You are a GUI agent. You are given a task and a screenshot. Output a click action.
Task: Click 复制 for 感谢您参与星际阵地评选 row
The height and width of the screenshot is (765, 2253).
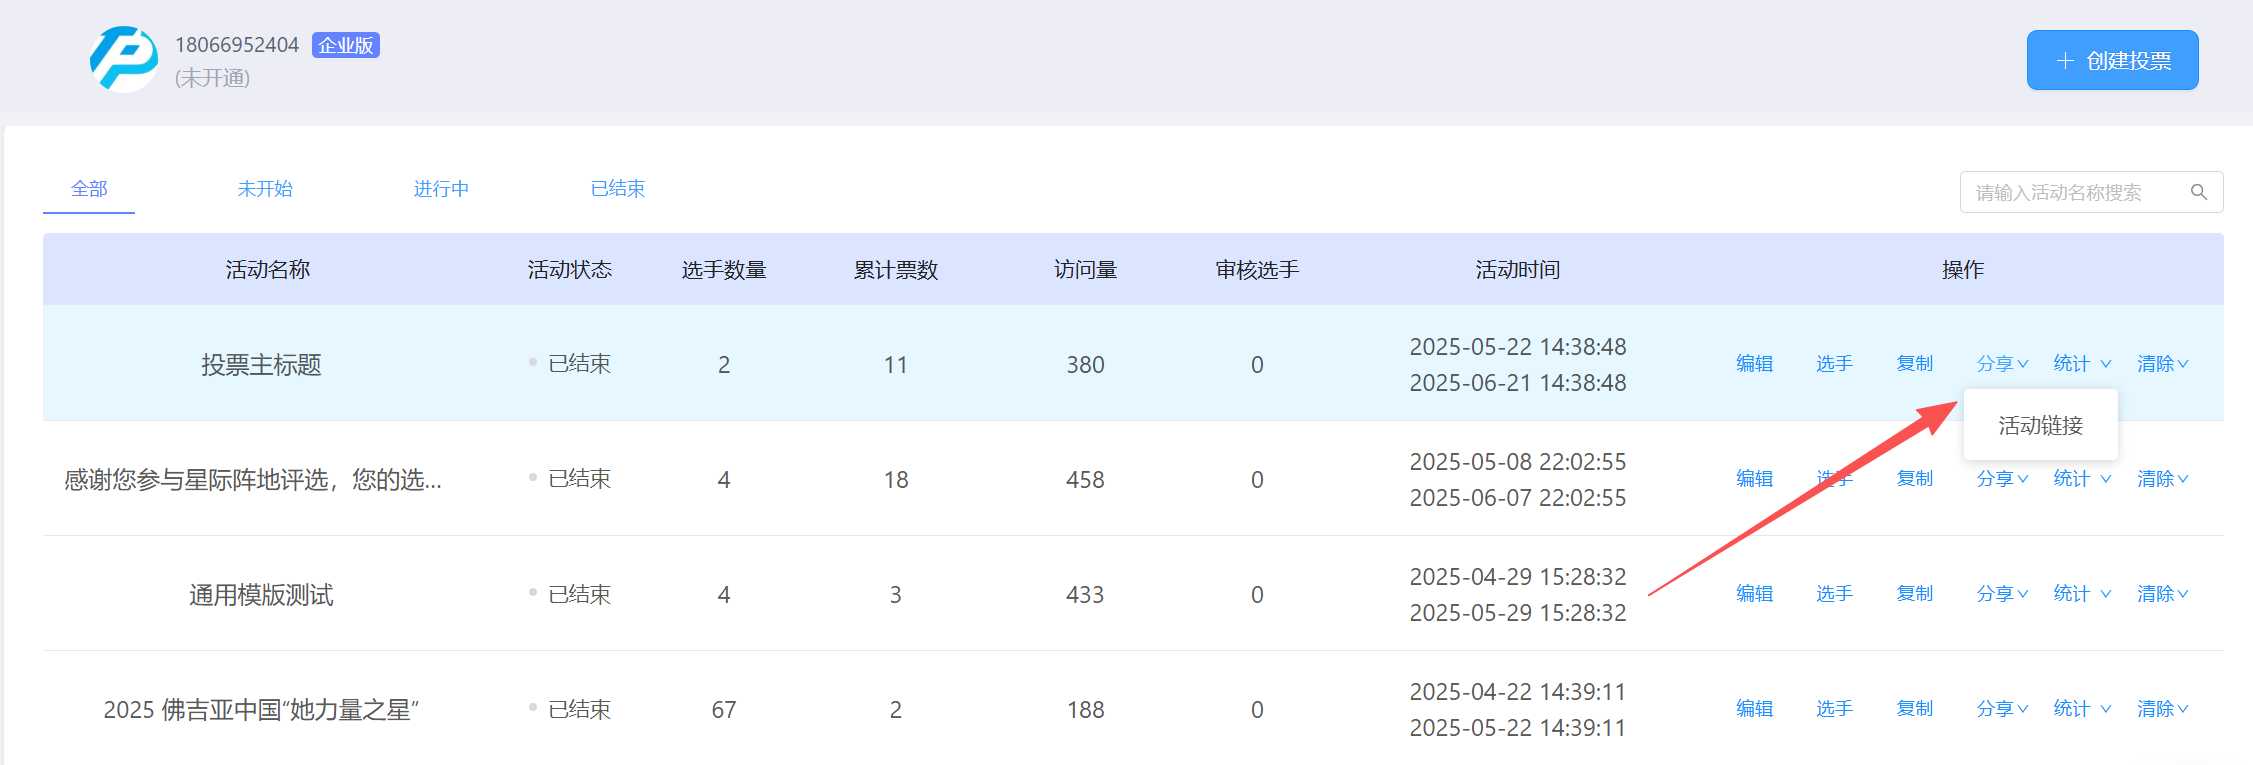click(1914, 479)
